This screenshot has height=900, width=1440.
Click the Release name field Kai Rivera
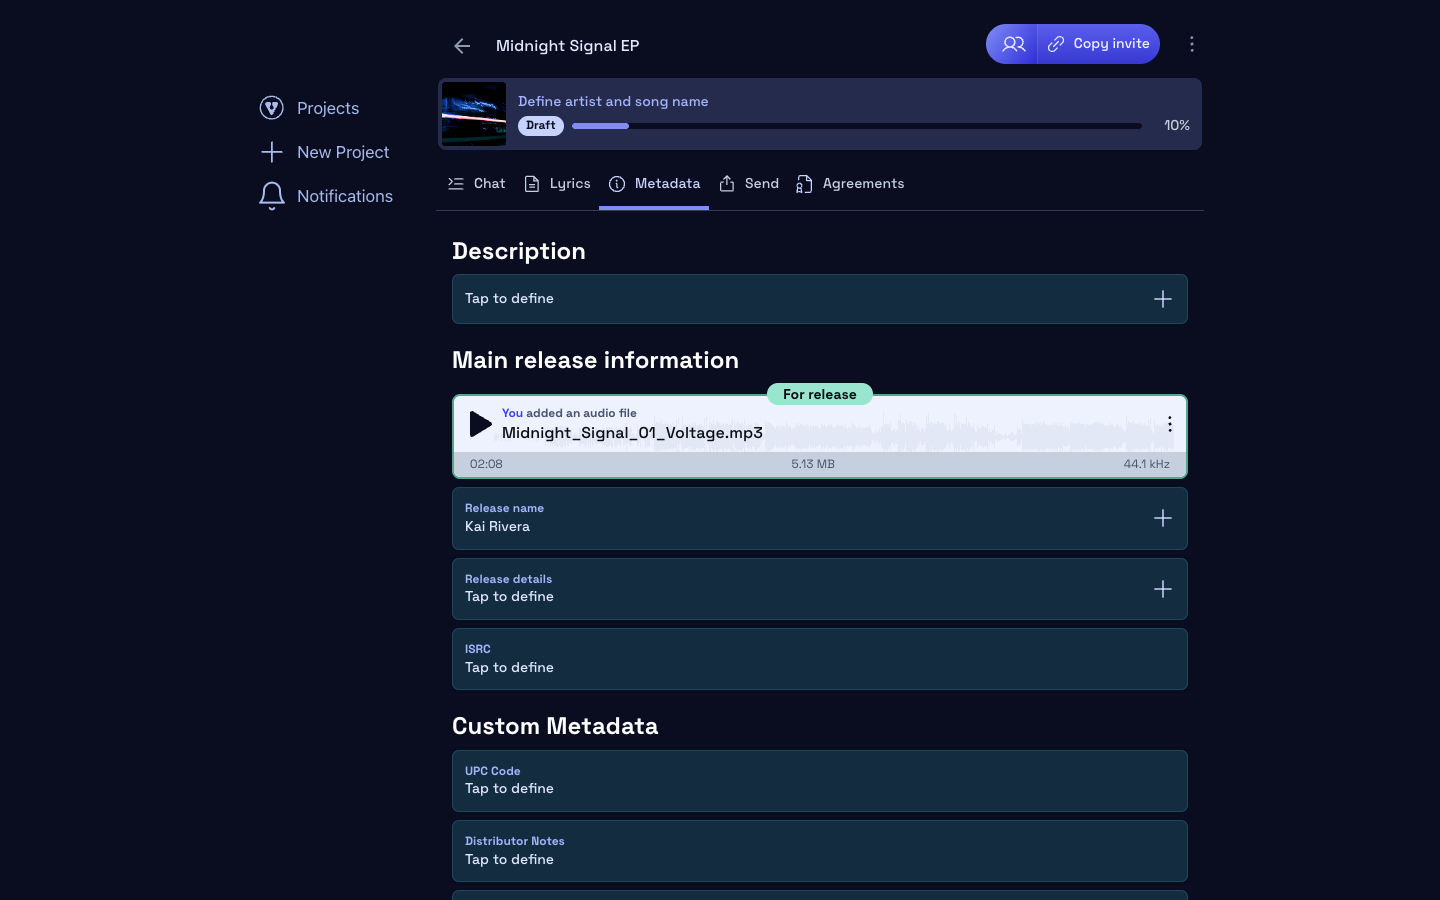tap(820, 518)
